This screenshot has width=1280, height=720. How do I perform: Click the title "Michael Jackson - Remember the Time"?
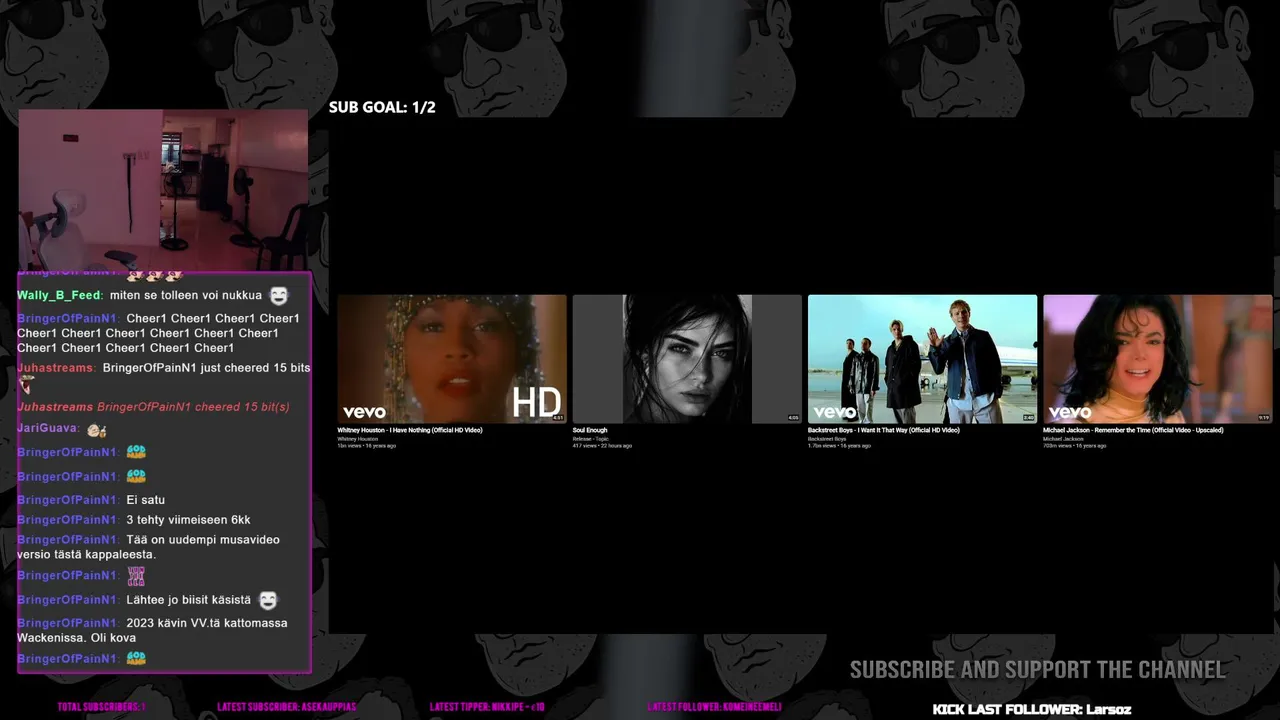[1133, 431]
